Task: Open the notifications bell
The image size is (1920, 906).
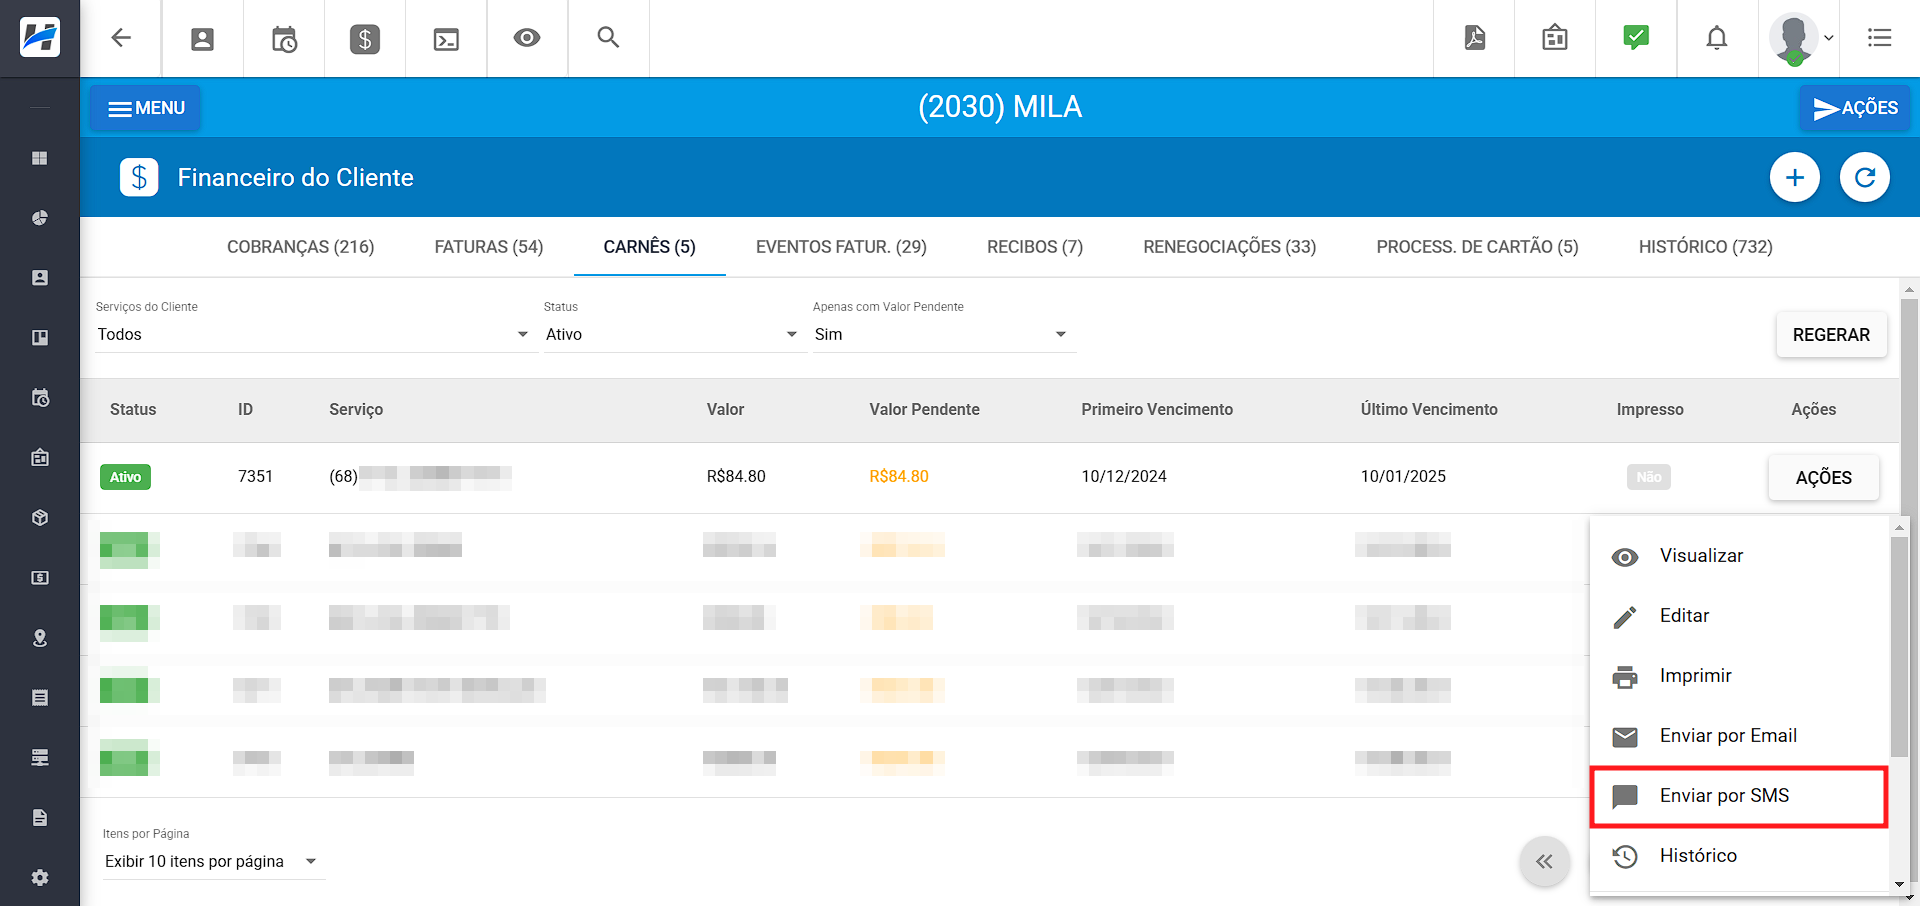Action: point(1717,38)
